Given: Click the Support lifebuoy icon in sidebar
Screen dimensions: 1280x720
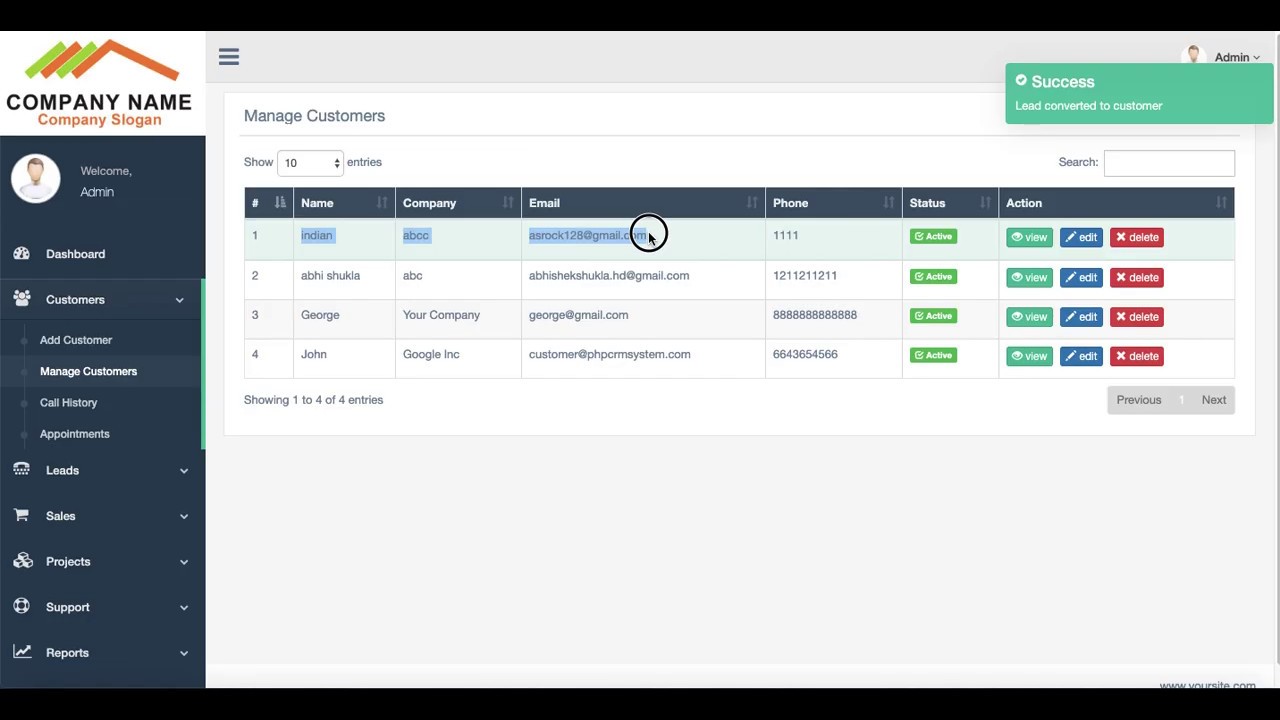Looking at the screenshot, I should point(21,607).
